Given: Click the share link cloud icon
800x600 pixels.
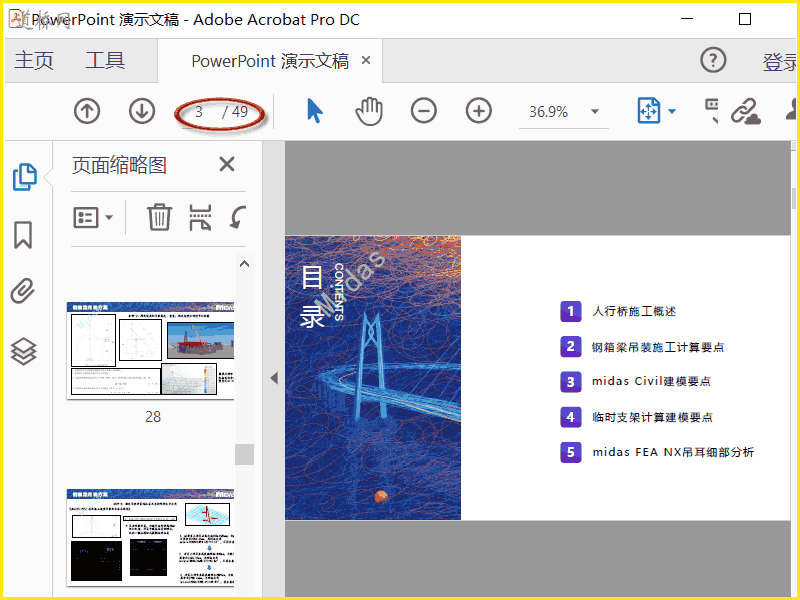Looking at the screenshot, I should [x=745, y=111].
